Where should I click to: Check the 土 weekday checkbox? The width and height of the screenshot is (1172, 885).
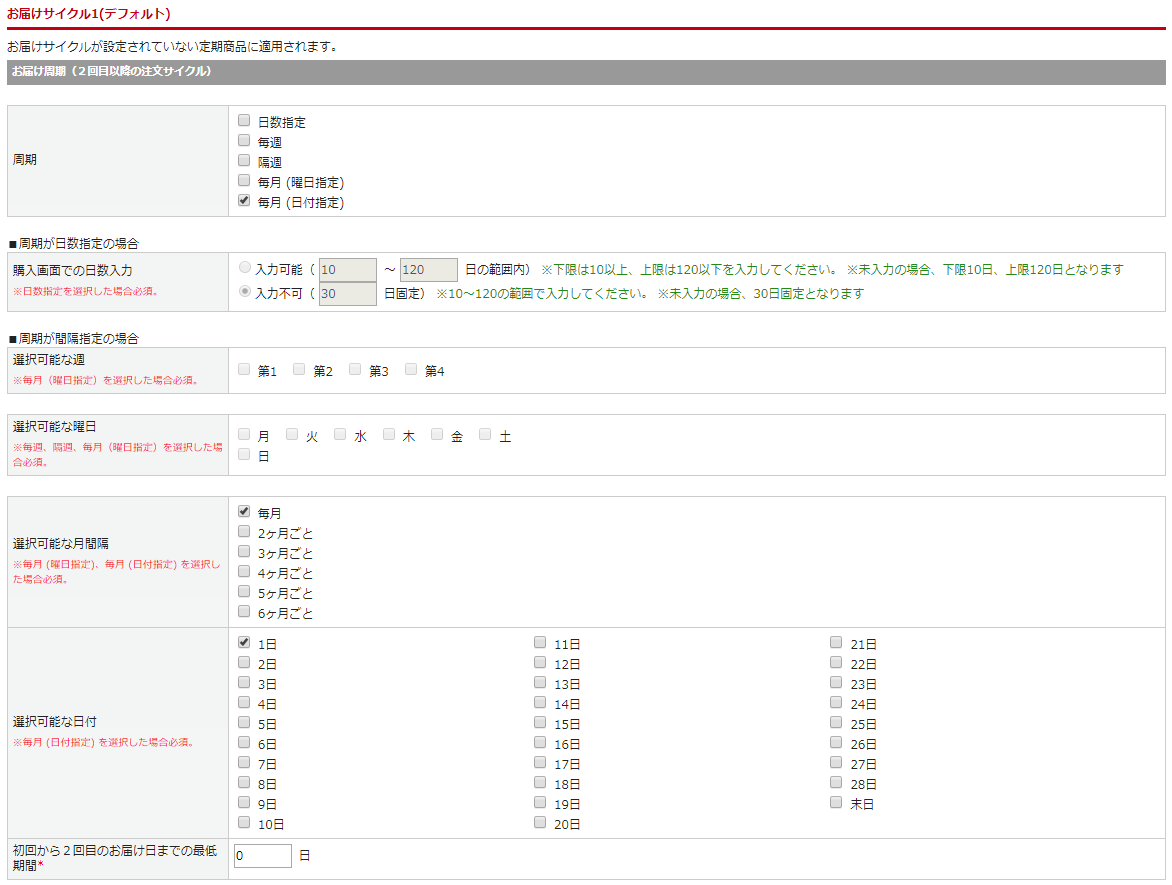[x=485, y=435]
